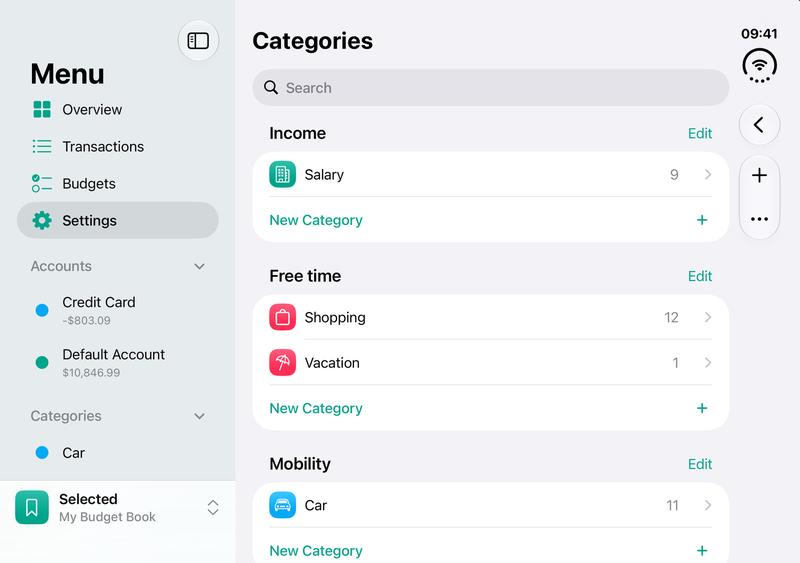800x563 pixels.
Task: Edit the Income group
Action: click(x=699, y=133)
